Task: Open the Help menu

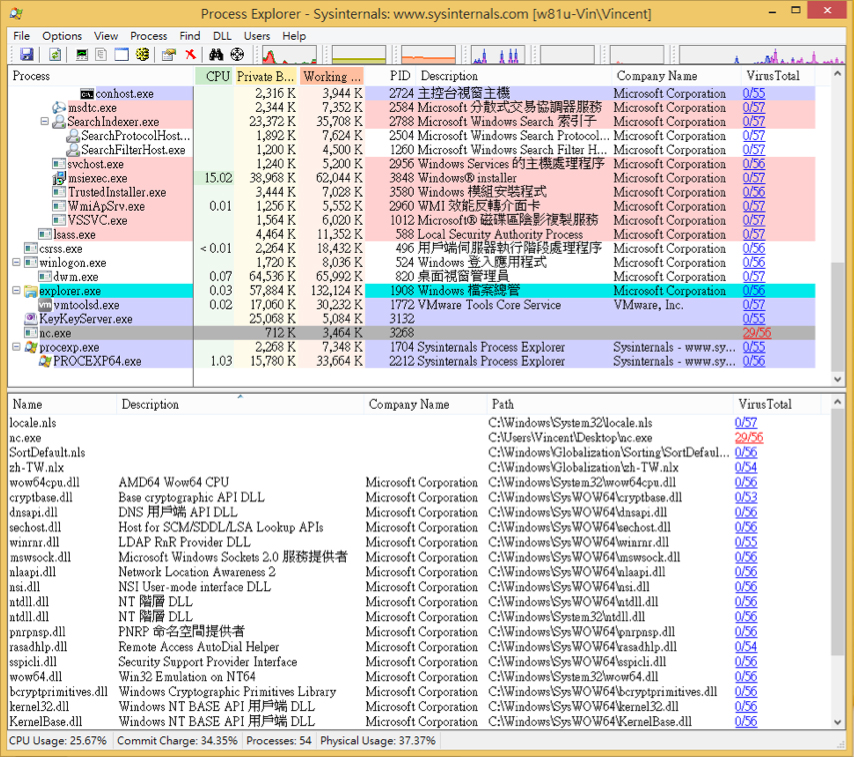Action: 294,36
